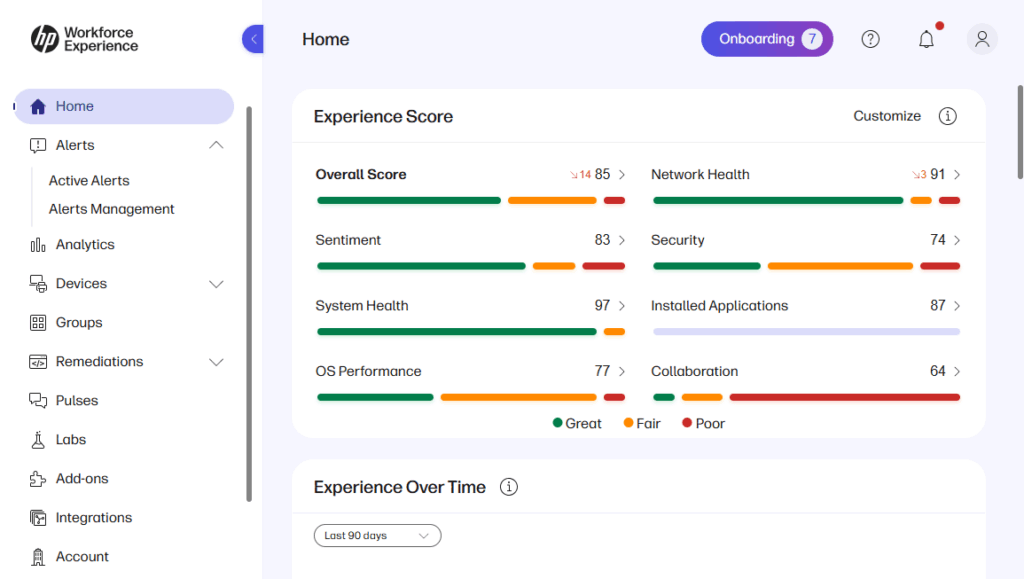Click the Experience Over Time info icon
The image size is (1024, 579).
click(x=508, y=487)
